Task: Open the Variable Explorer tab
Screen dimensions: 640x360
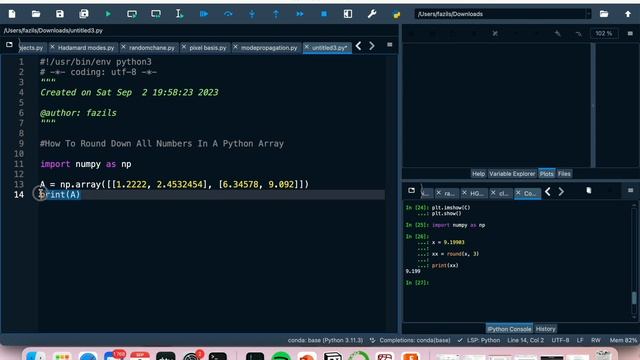Action: coord(512,174)
